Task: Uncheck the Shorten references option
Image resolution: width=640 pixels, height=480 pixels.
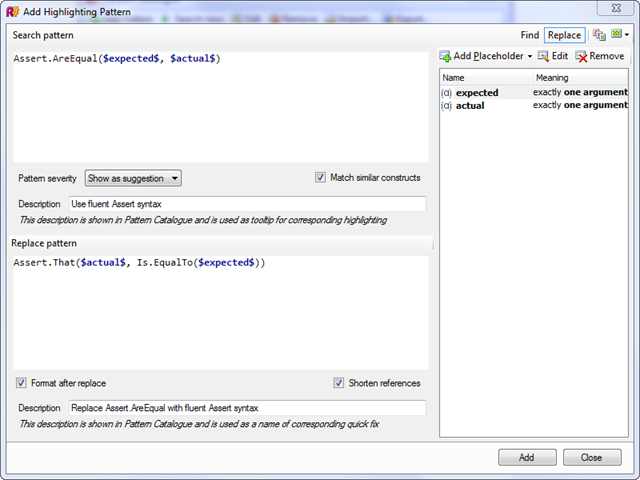Action: pyautogui.click(x=339, y=383)
